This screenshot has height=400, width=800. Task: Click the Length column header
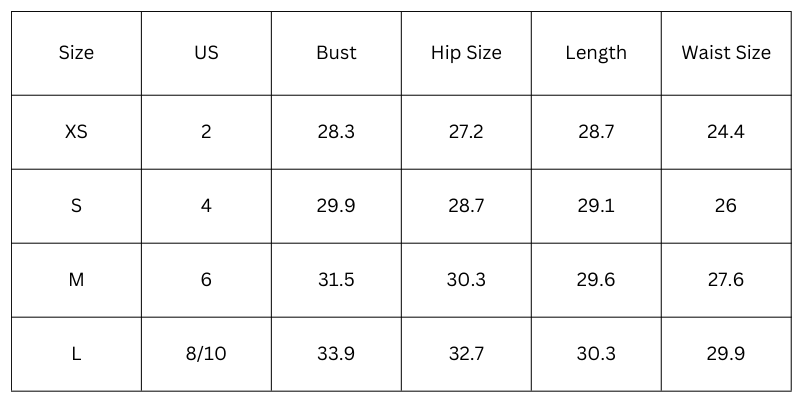596,53
